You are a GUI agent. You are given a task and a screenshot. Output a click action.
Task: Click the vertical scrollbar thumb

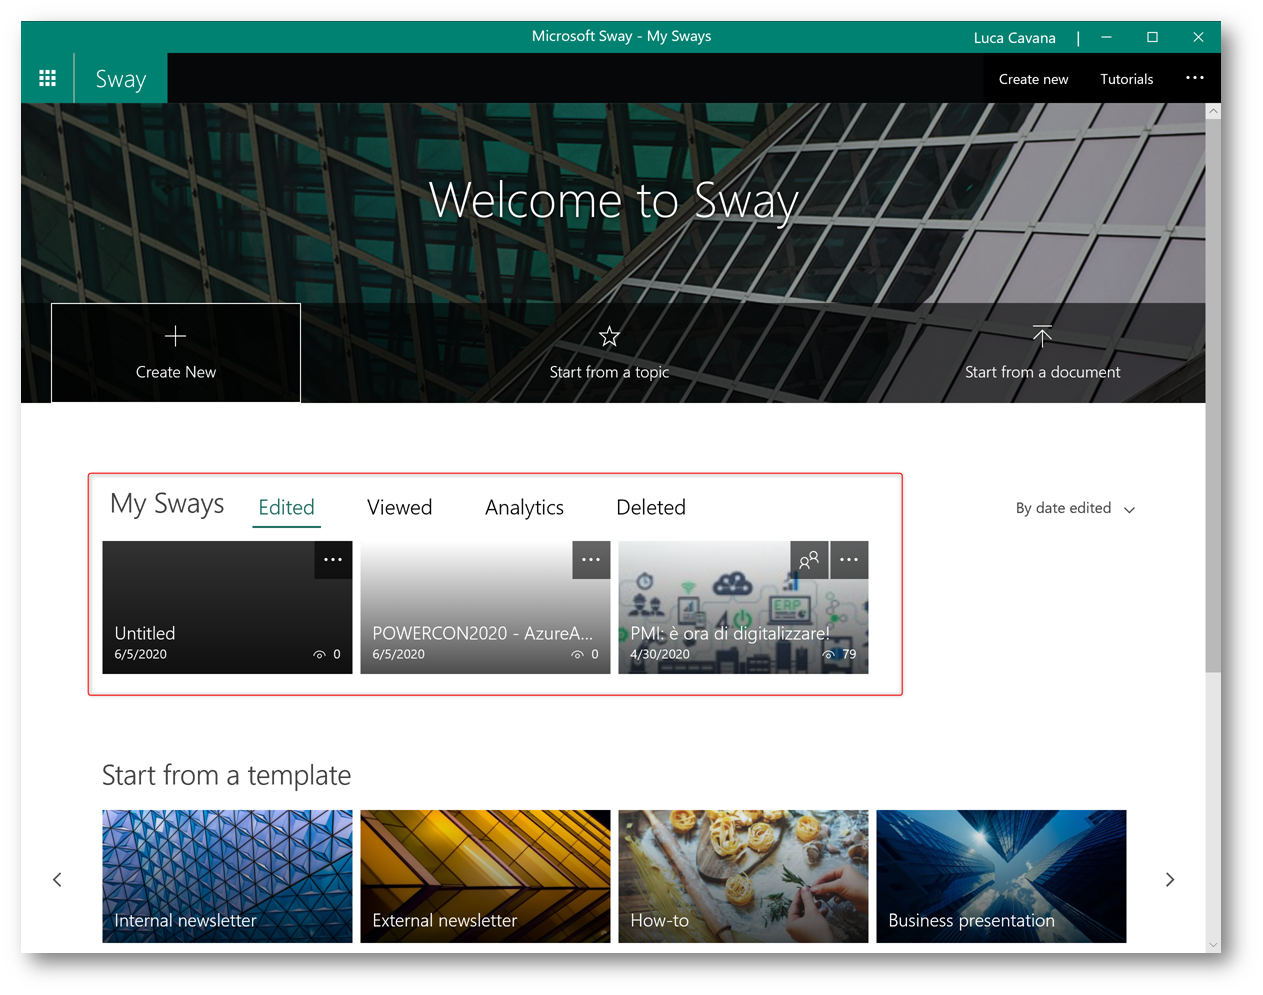click(1213, 395)
